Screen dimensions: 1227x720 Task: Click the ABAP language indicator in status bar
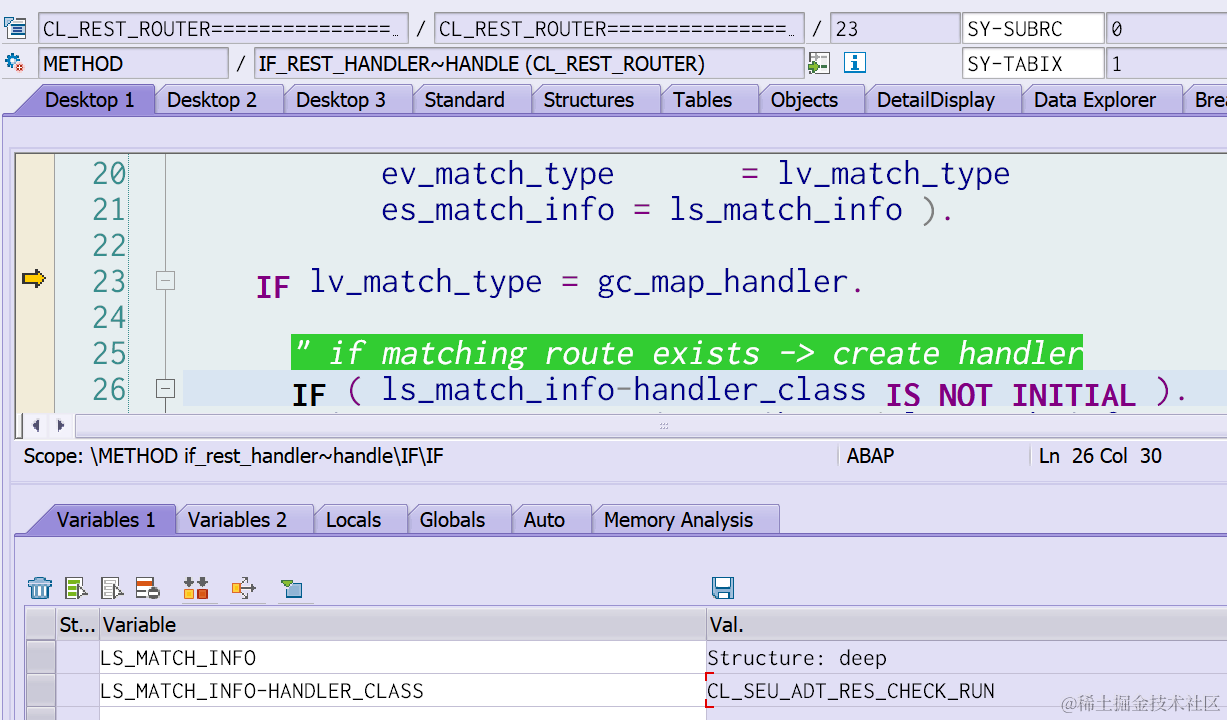pos(870,456)
